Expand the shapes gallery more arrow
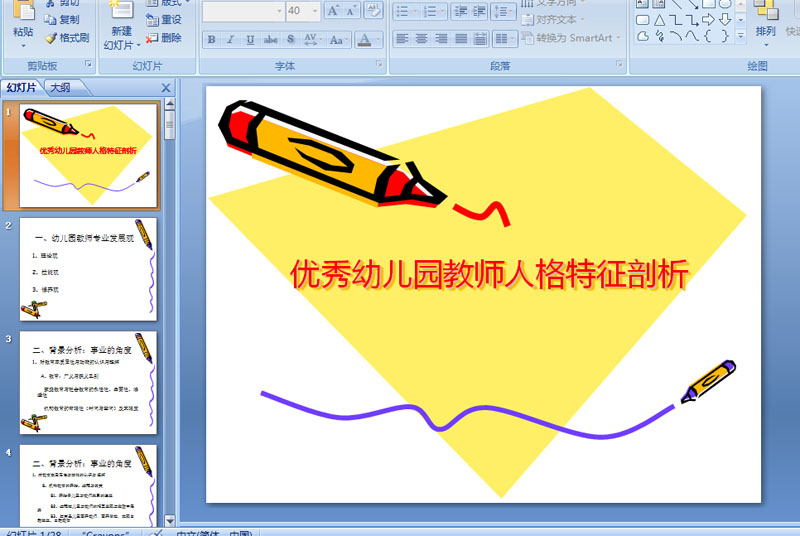This screenshot has width=800, height=536. click(740, 36)
